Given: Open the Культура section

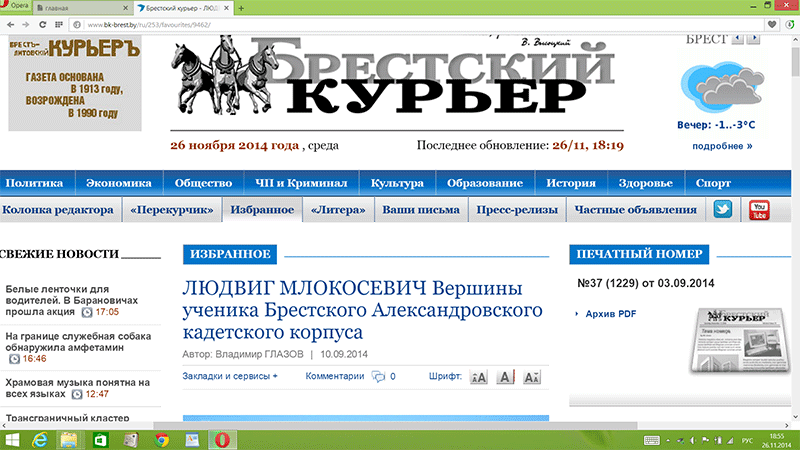Looking at the screenshot, I should pos(397,183).
